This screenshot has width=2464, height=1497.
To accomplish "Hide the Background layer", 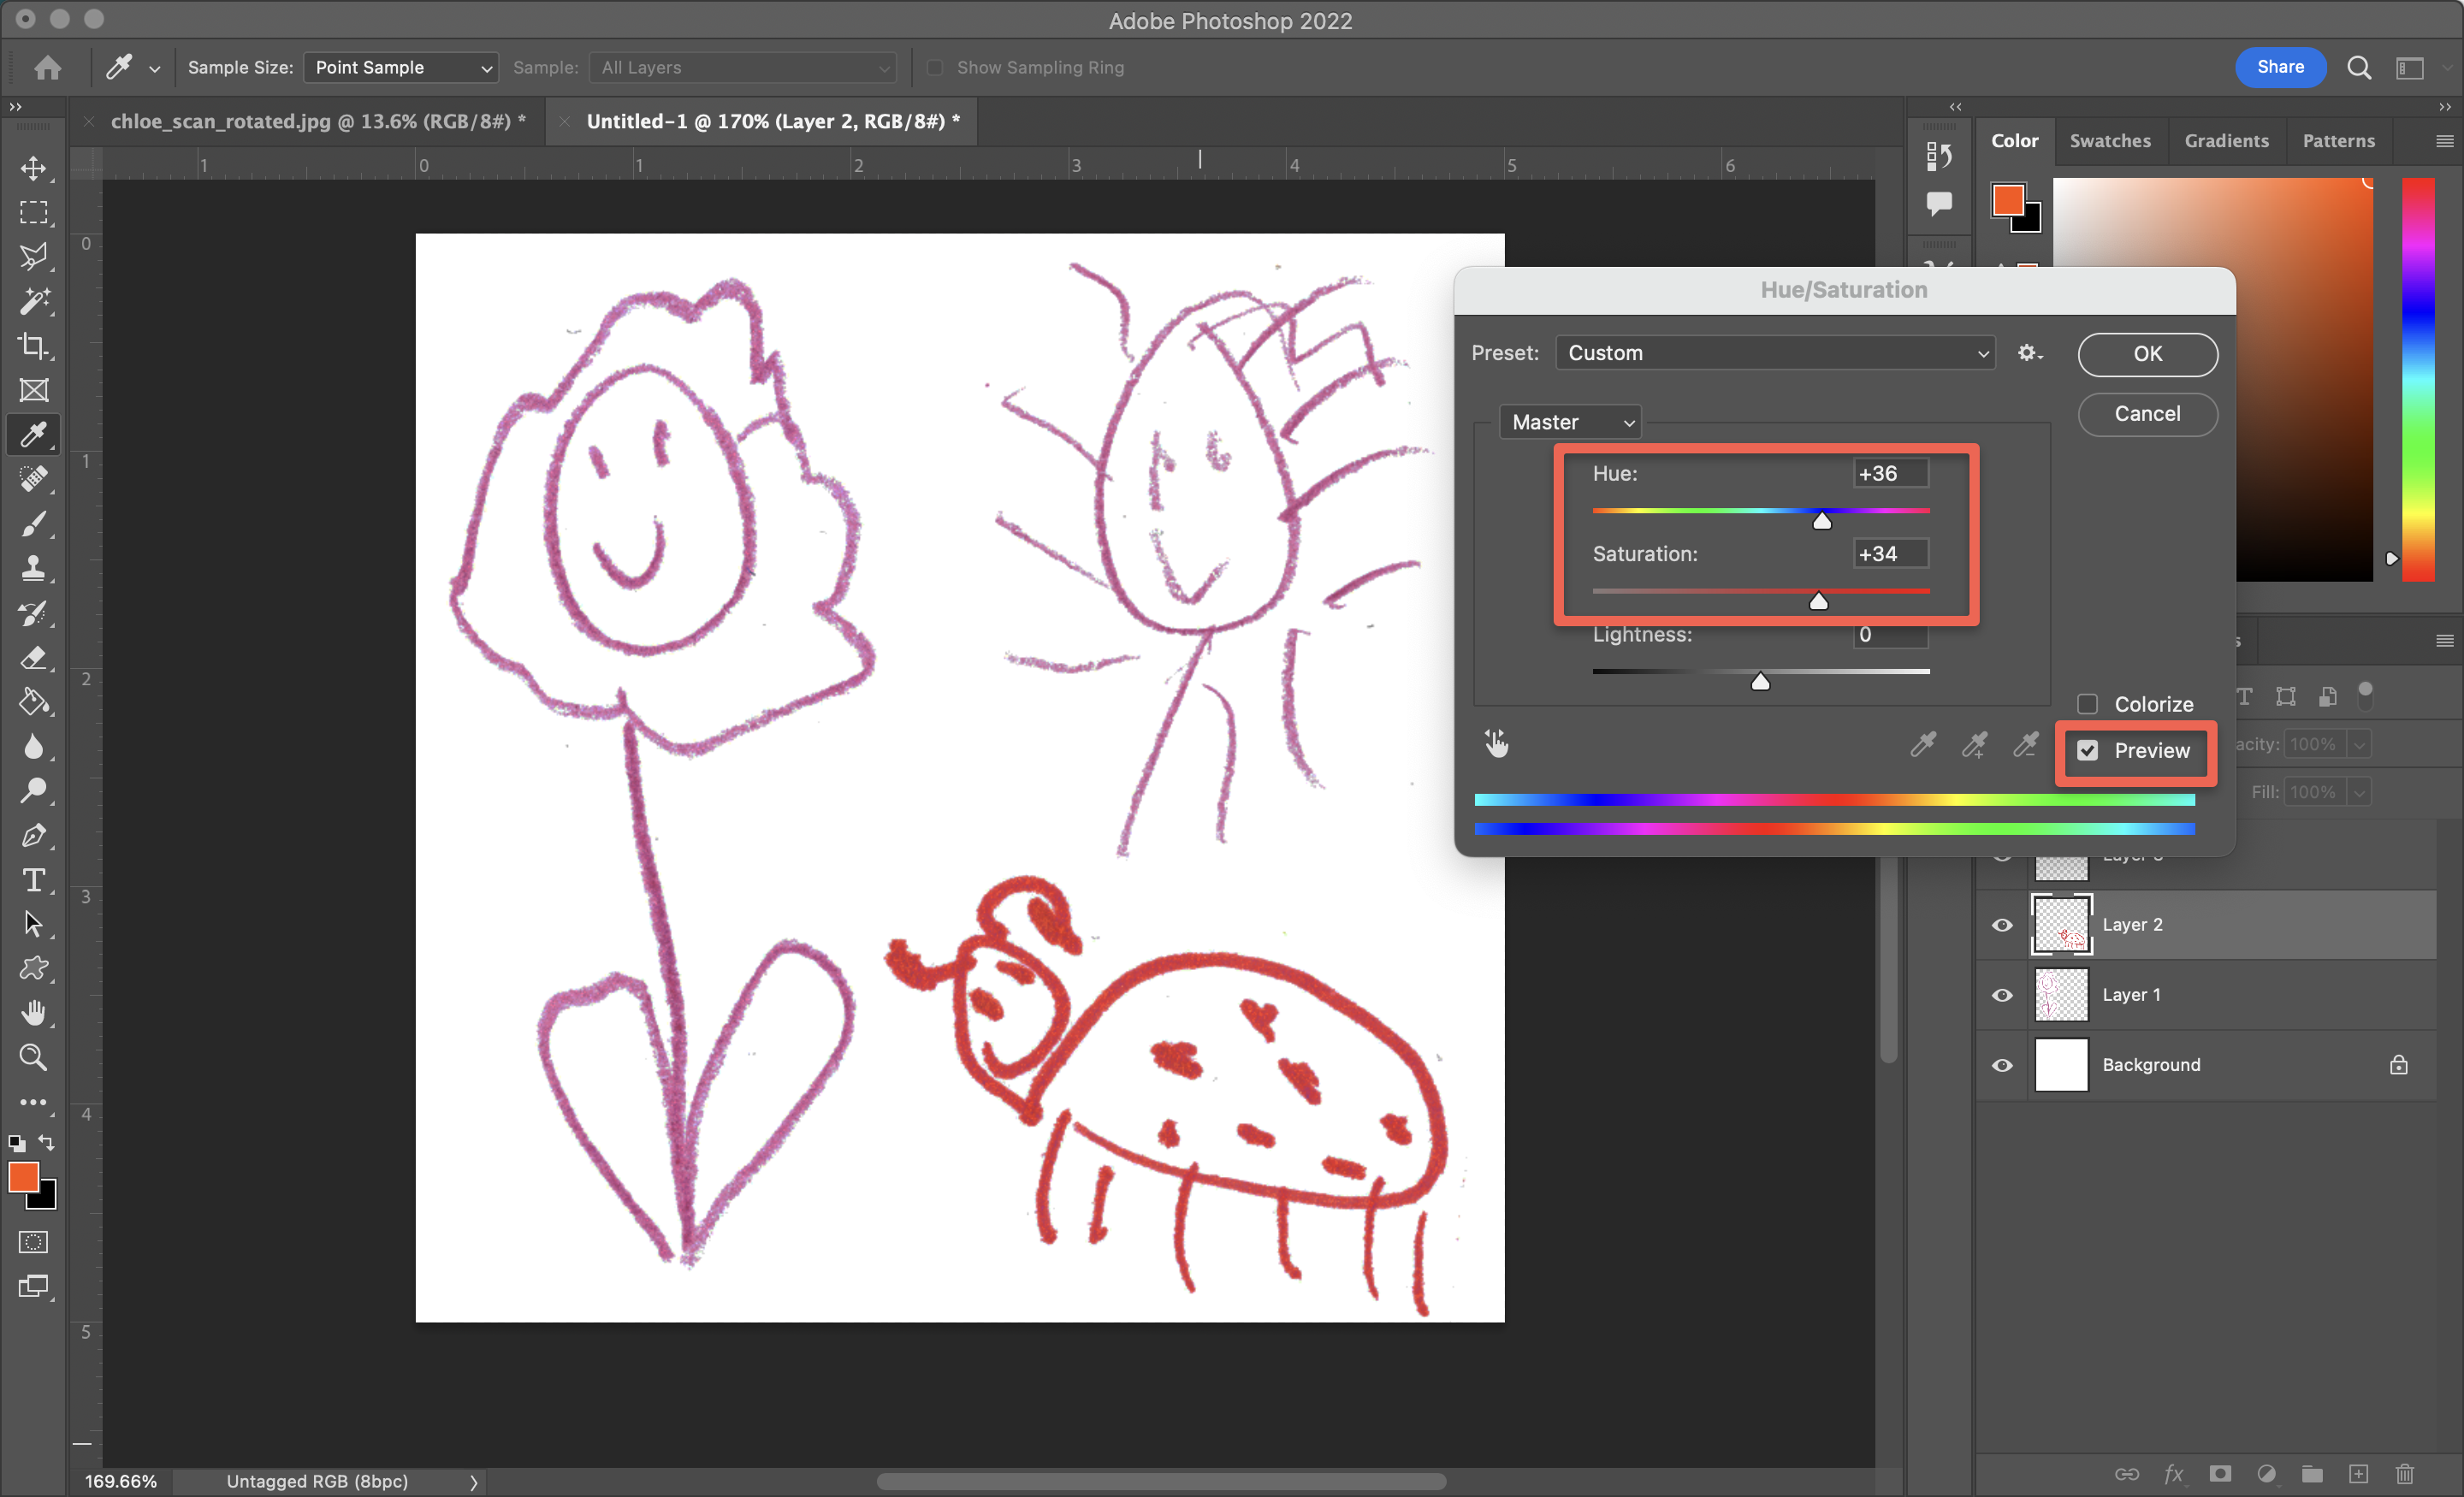I will (2001, 1065).
